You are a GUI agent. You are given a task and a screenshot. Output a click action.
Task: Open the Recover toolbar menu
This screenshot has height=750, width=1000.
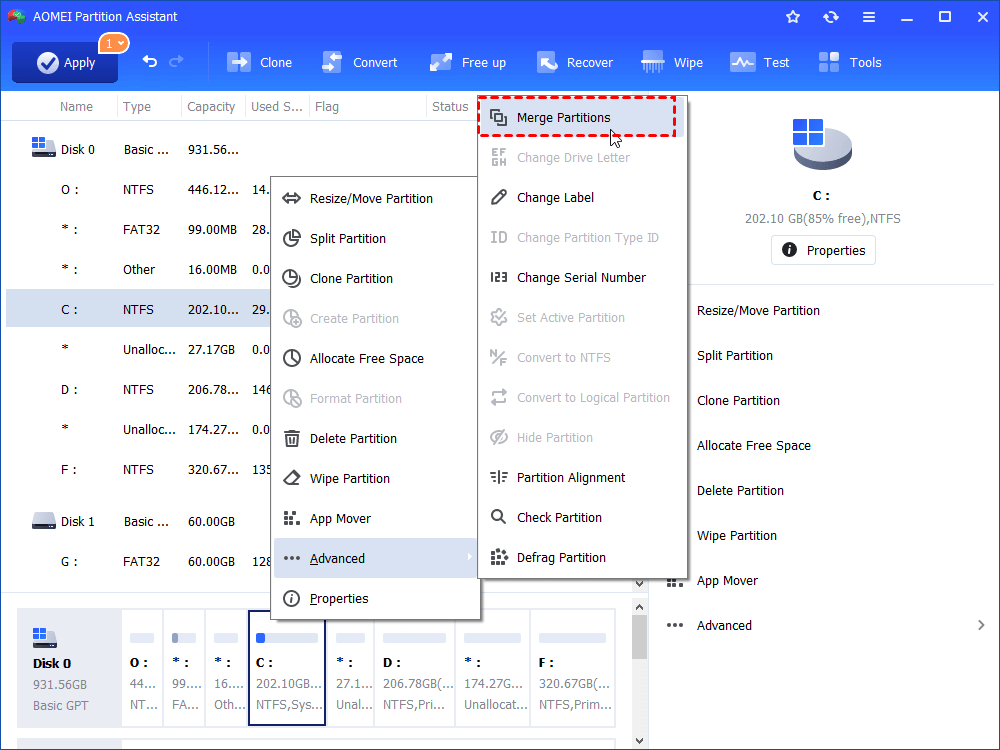point(575,62)
